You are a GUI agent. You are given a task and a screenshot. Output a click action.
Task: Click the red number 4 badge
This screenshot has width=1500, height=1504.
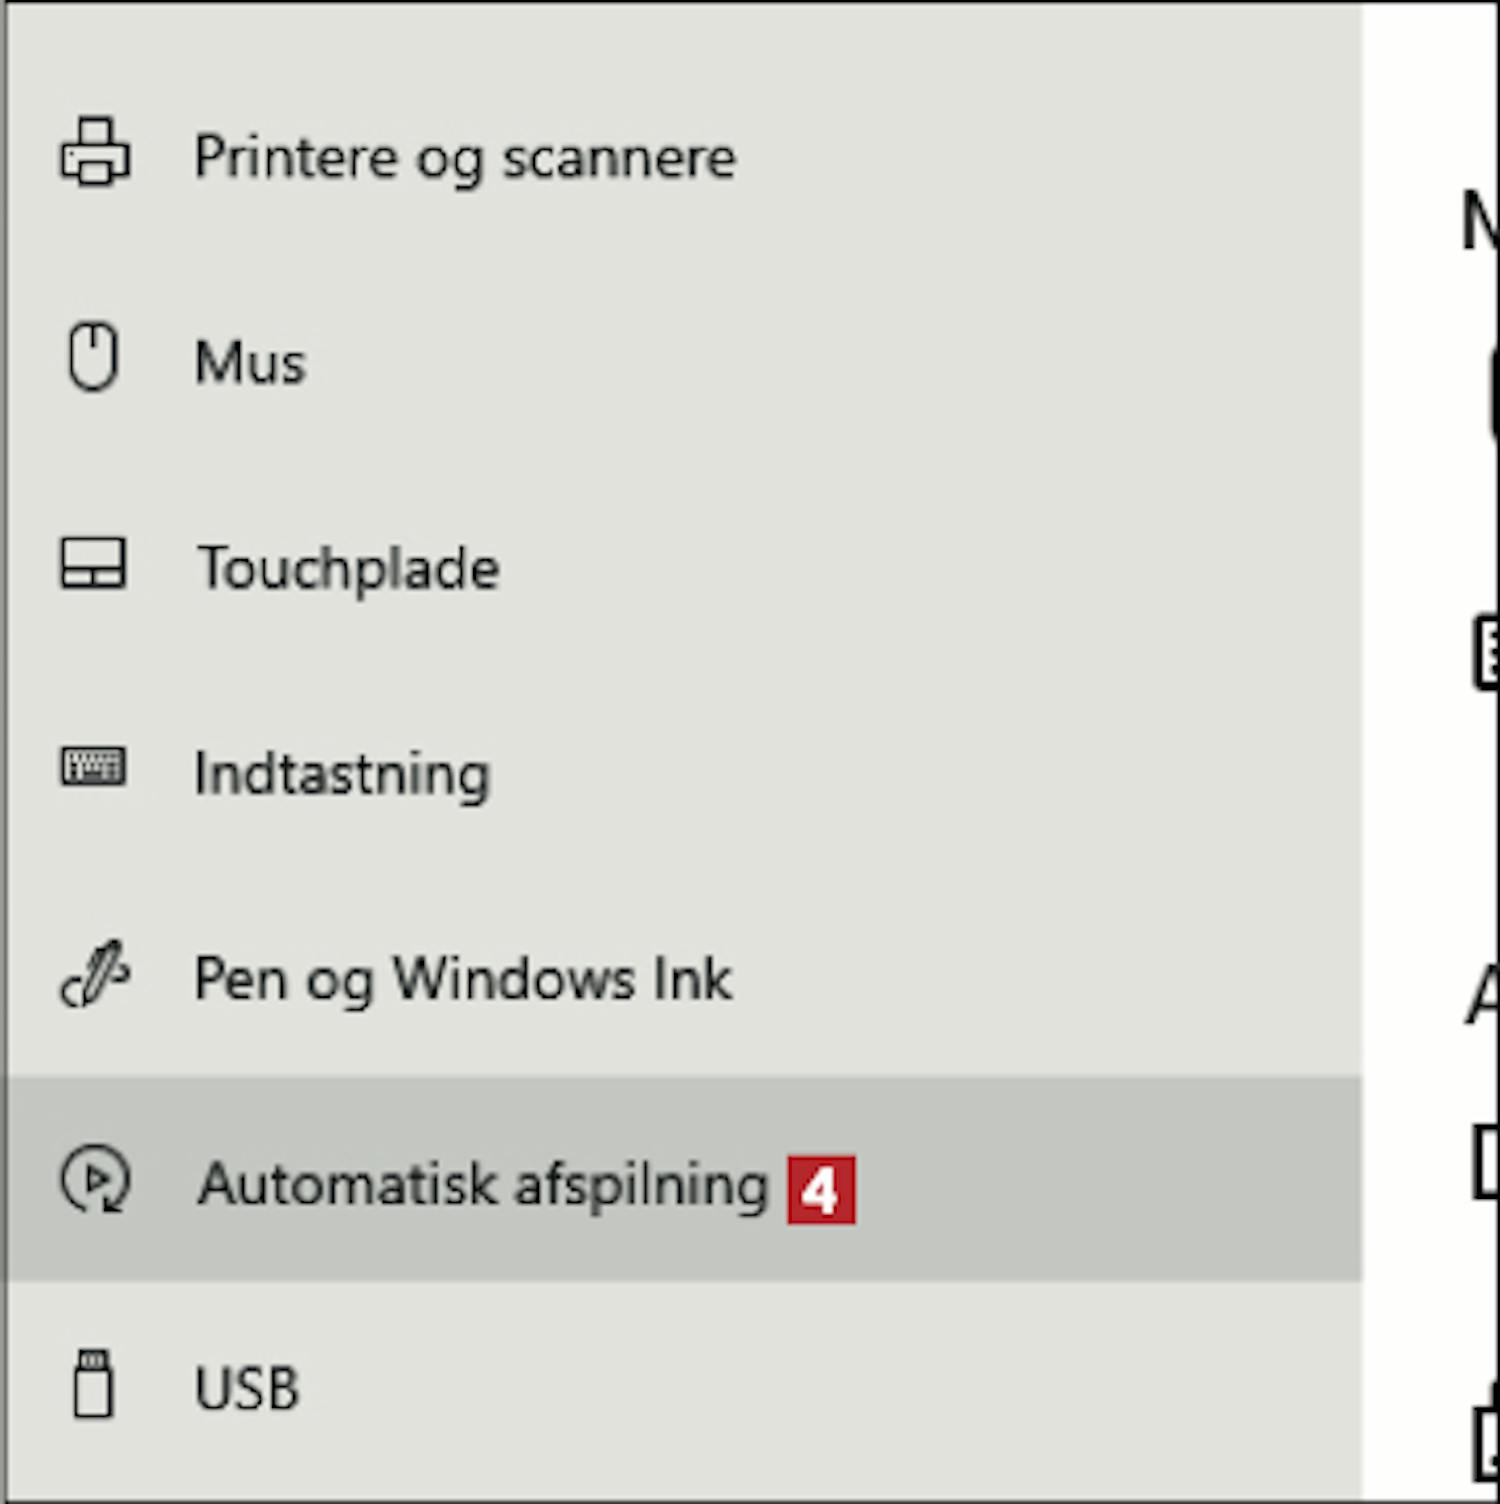pos(821,1190)
